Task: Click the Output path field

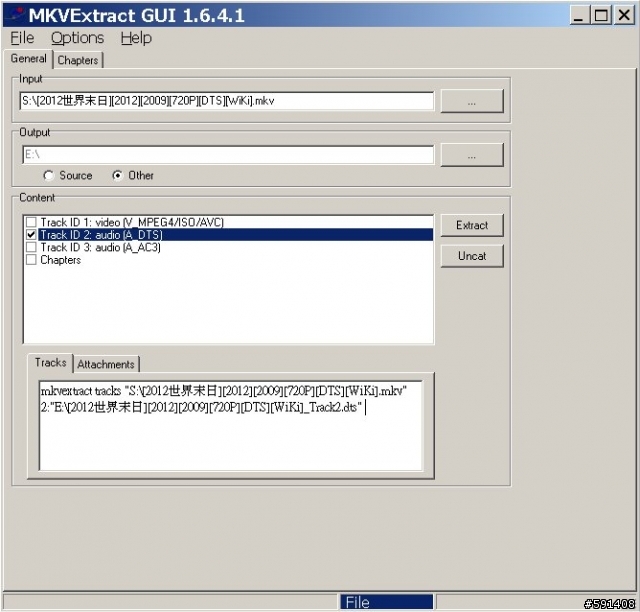Action: 228,155
